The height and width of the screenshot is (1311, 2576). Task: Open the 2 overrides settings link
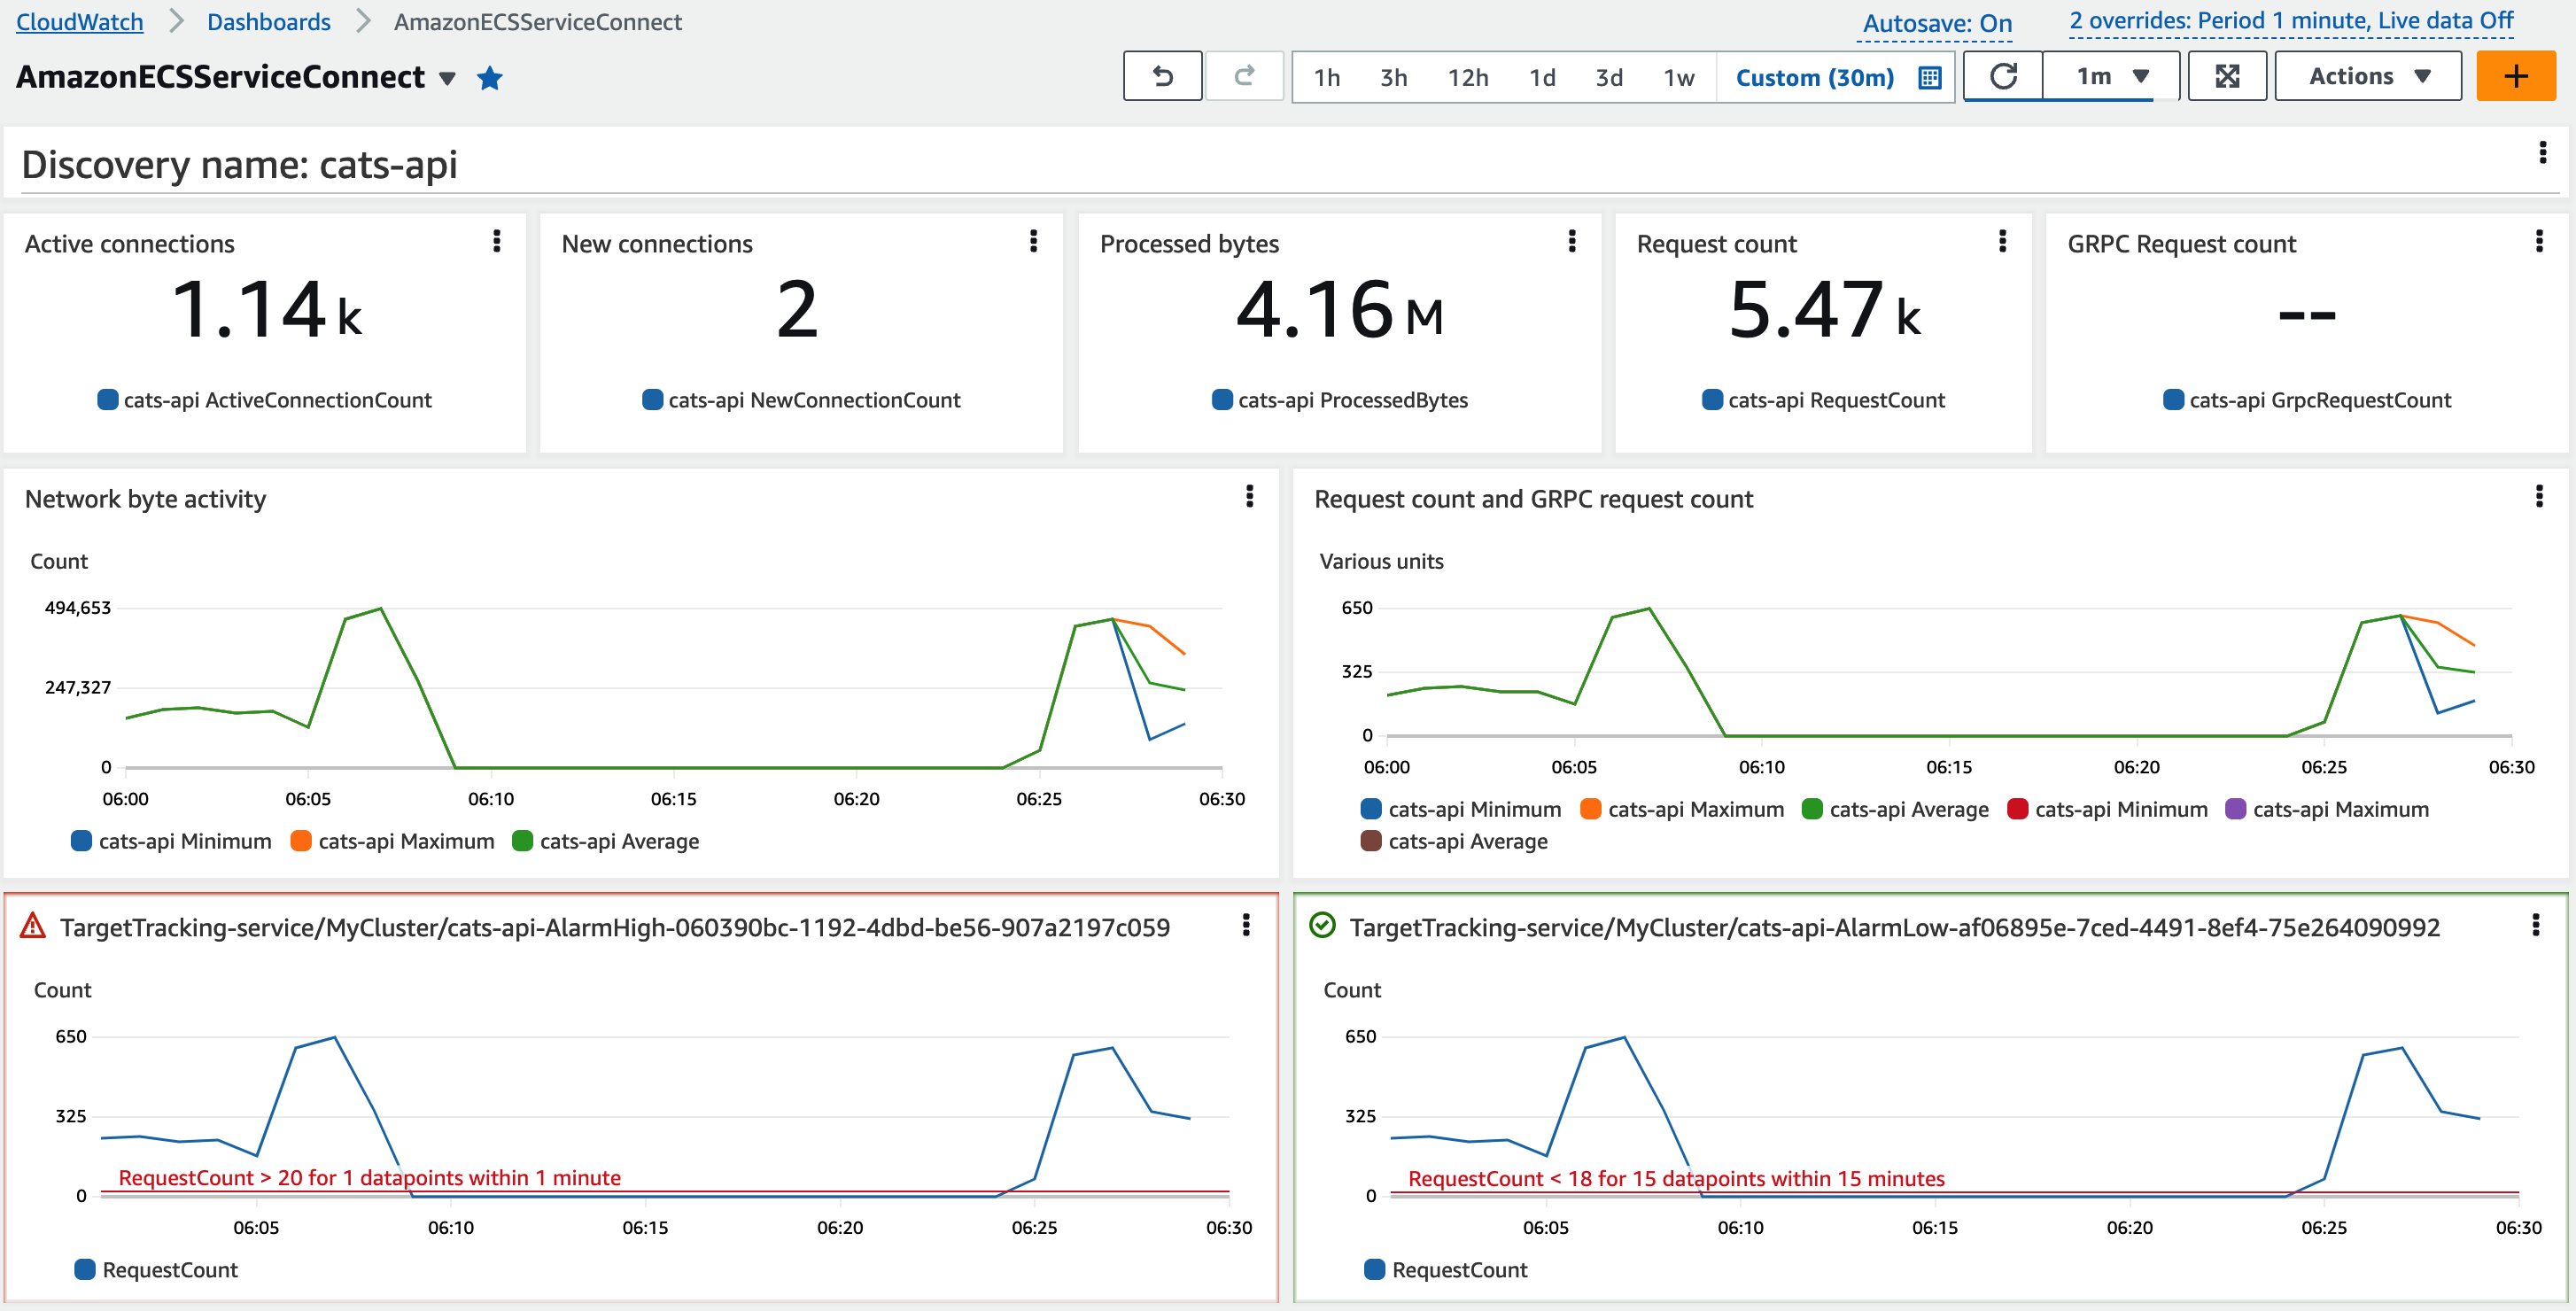pos(2290,21)
